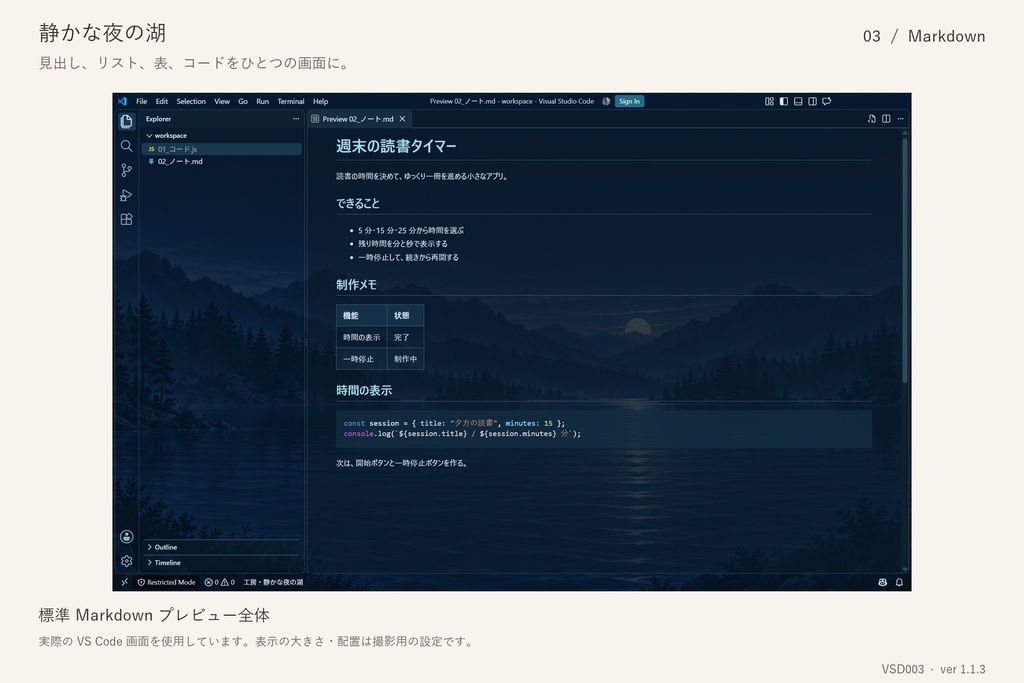The image size is (1024, 683).
Task: Open Explorer panel More Actions ellipsis
Action: (296, 119)
